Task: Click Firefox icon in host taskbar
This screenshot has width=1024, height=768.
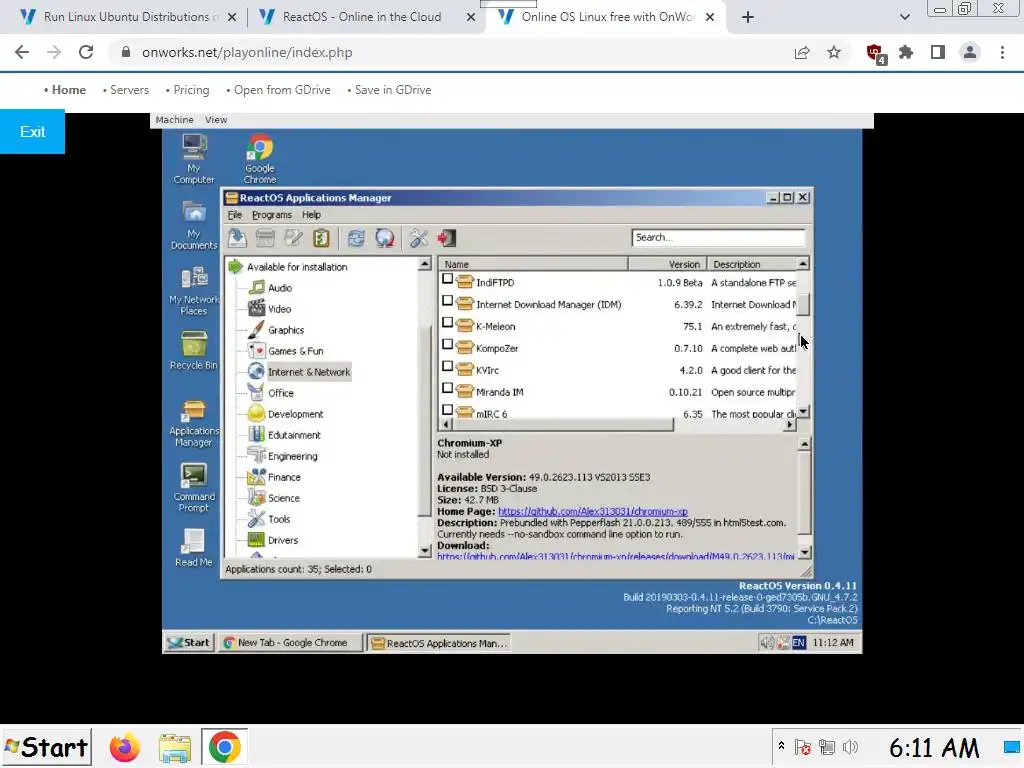Action: click(125, 747)
